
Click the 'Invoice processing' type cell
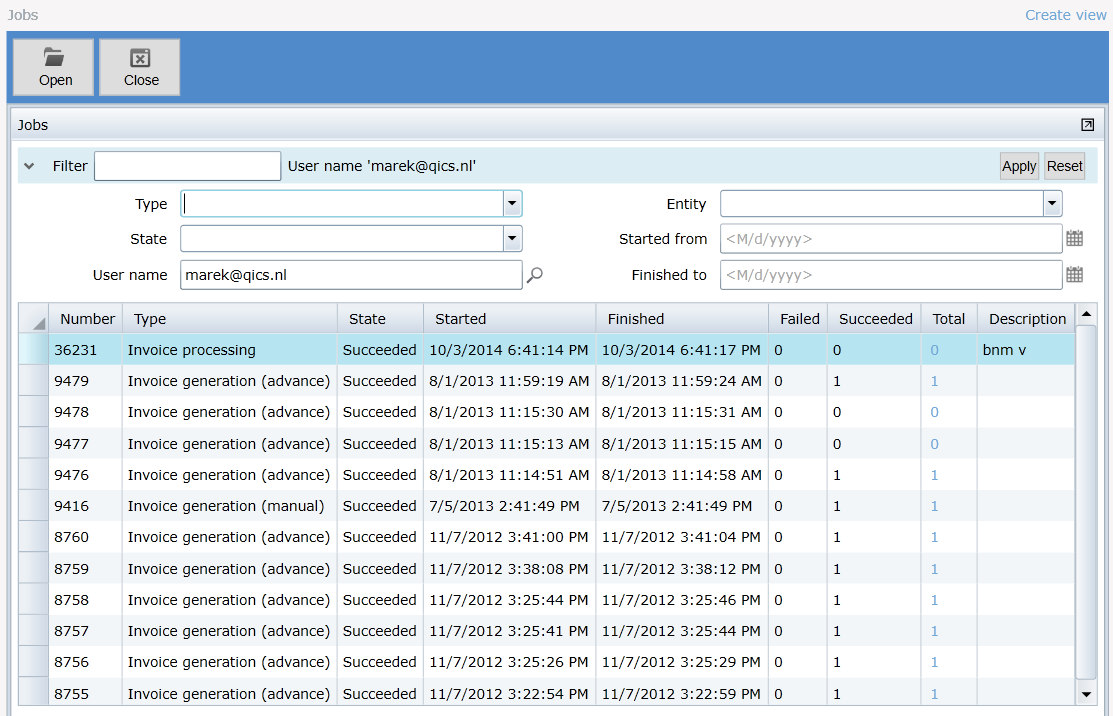point(230,350)
